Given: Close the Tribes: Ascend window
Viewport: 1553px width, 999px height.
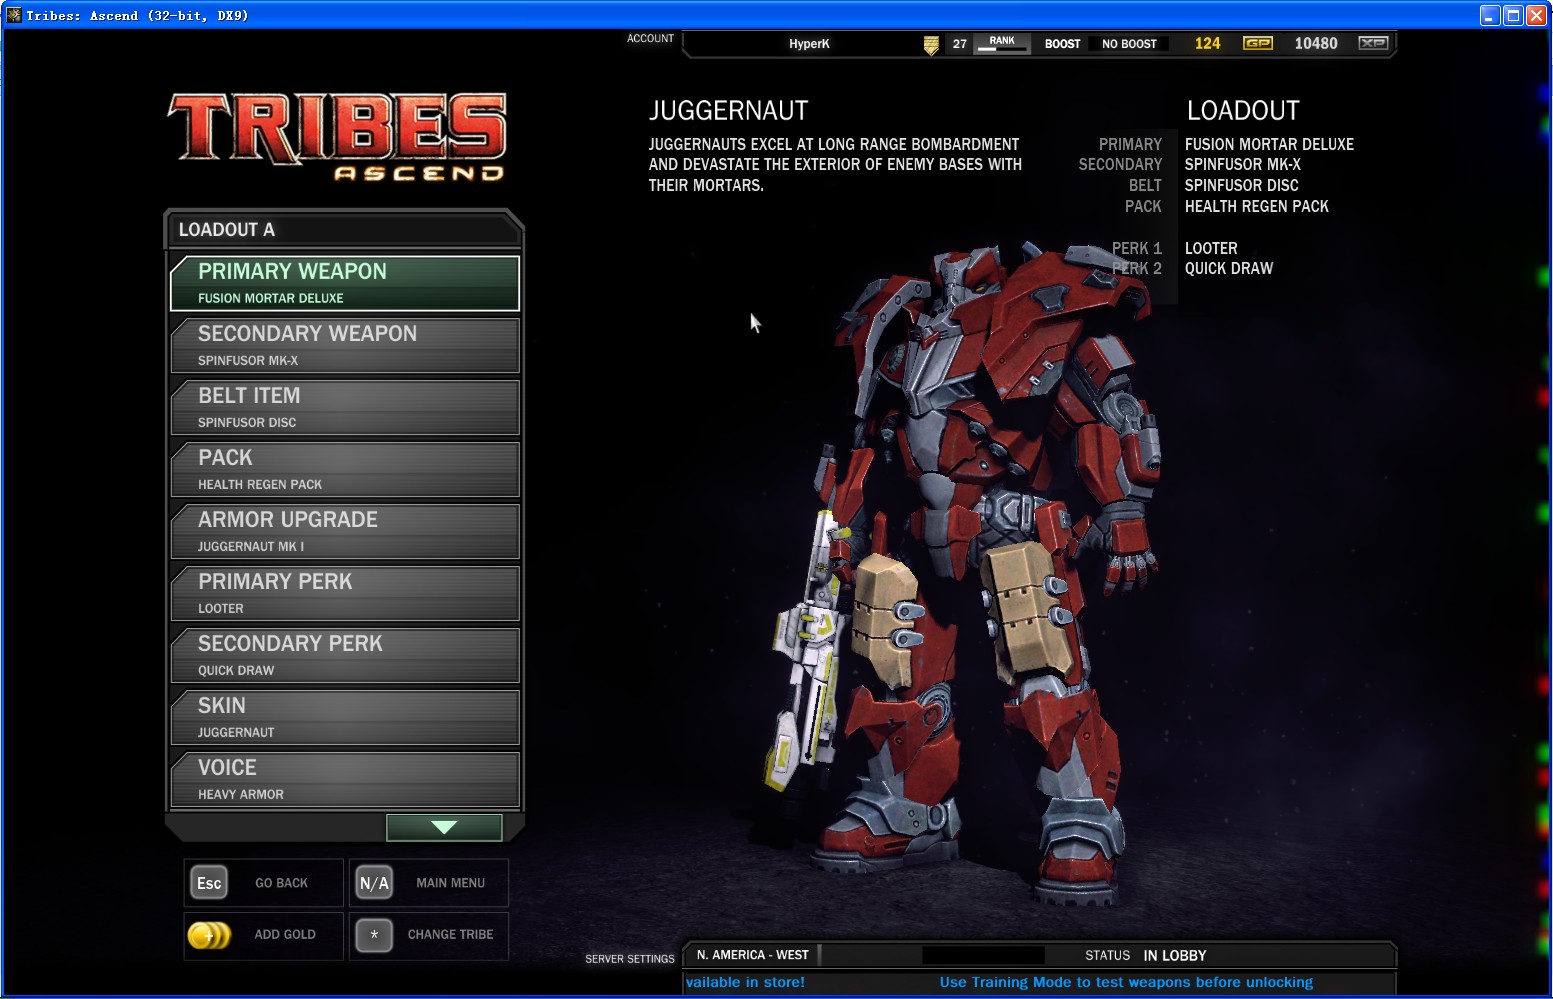Looking at the screenshot, I should [1536, 15].
